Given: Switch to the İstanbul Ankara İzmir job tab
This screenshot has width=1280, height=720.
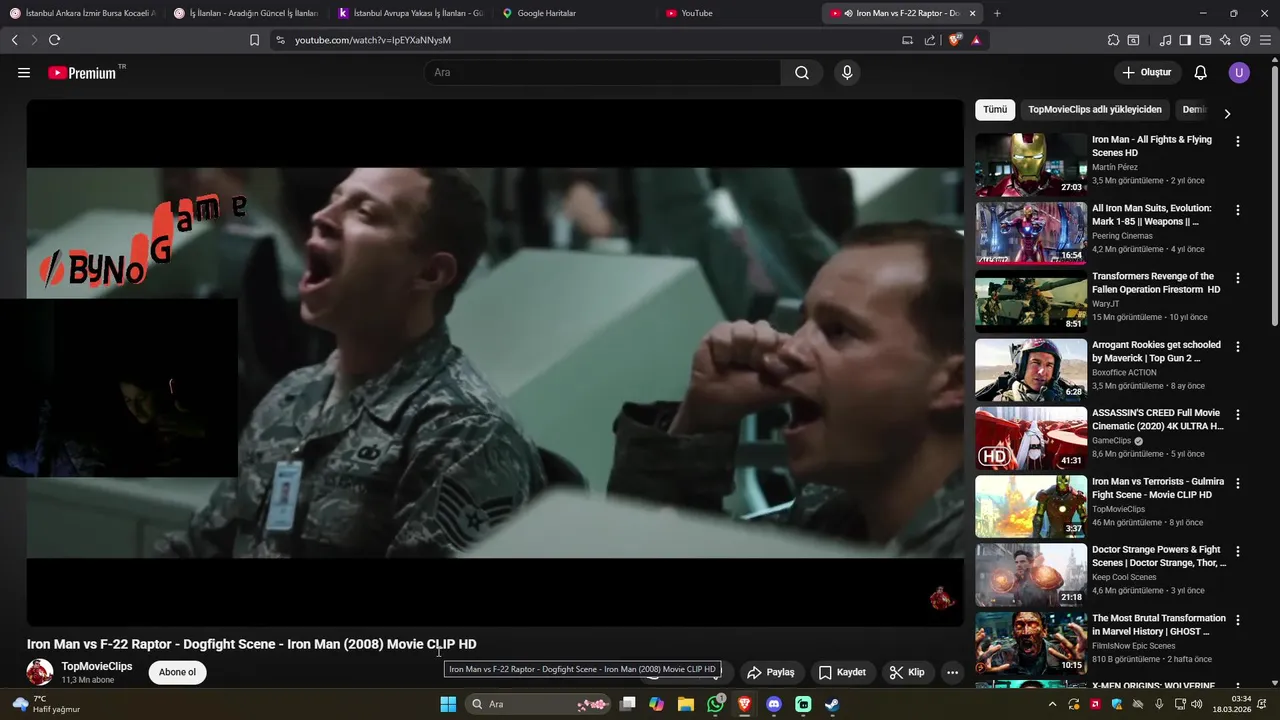Looking at the screenshot, I should 82,13.
